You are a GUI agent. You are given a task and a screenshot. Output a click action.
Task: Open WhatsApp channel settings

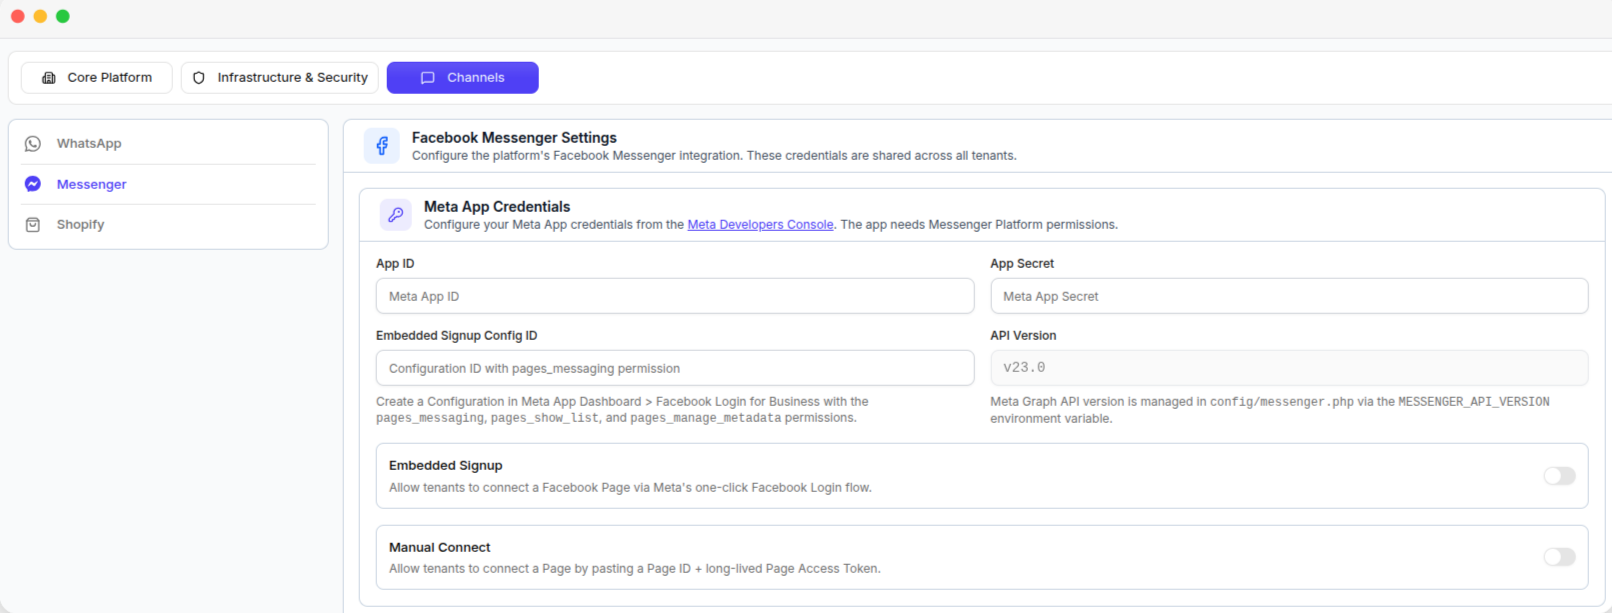[x=169, y=144]
